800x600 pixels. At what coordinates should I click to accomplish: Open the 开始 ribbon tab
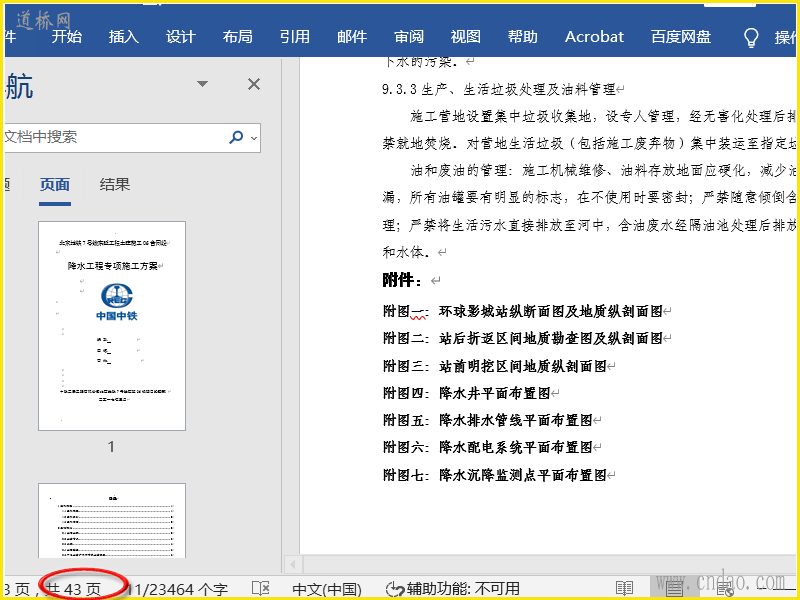(x=66, y=37)
